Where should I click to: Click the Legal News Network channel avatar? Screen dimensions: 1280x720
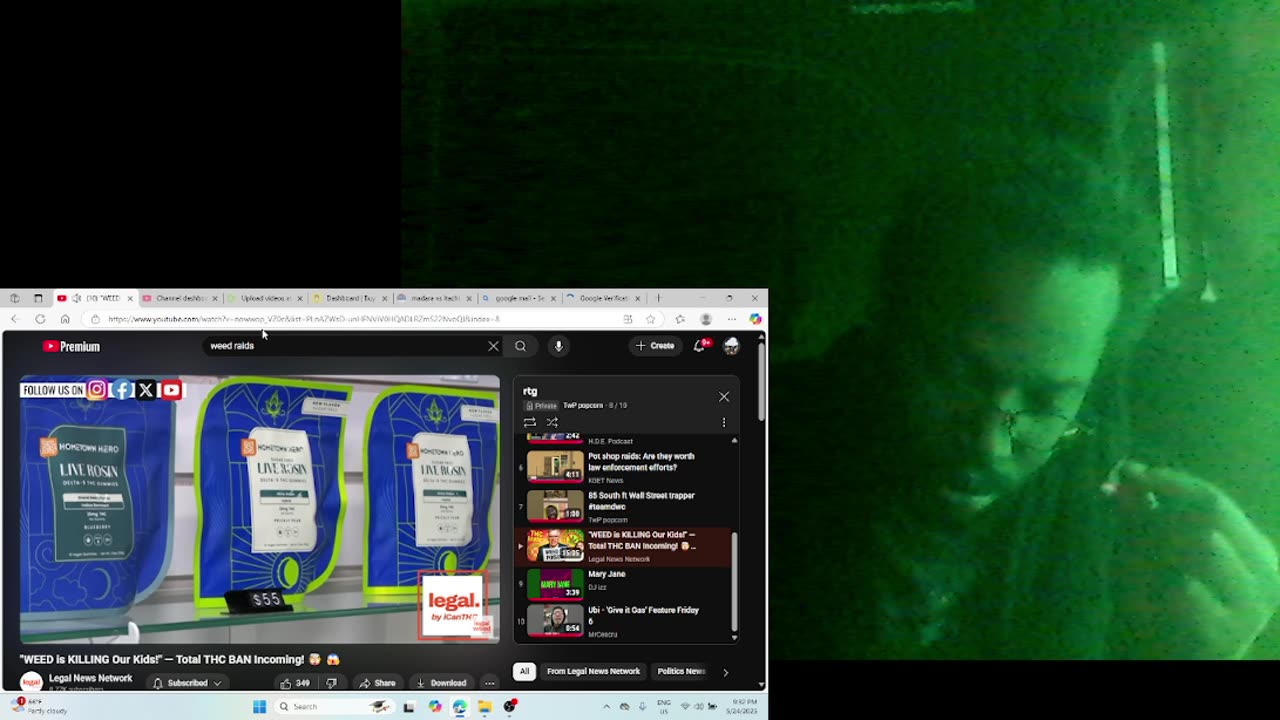pyautogui.click(x=31, y=682)
